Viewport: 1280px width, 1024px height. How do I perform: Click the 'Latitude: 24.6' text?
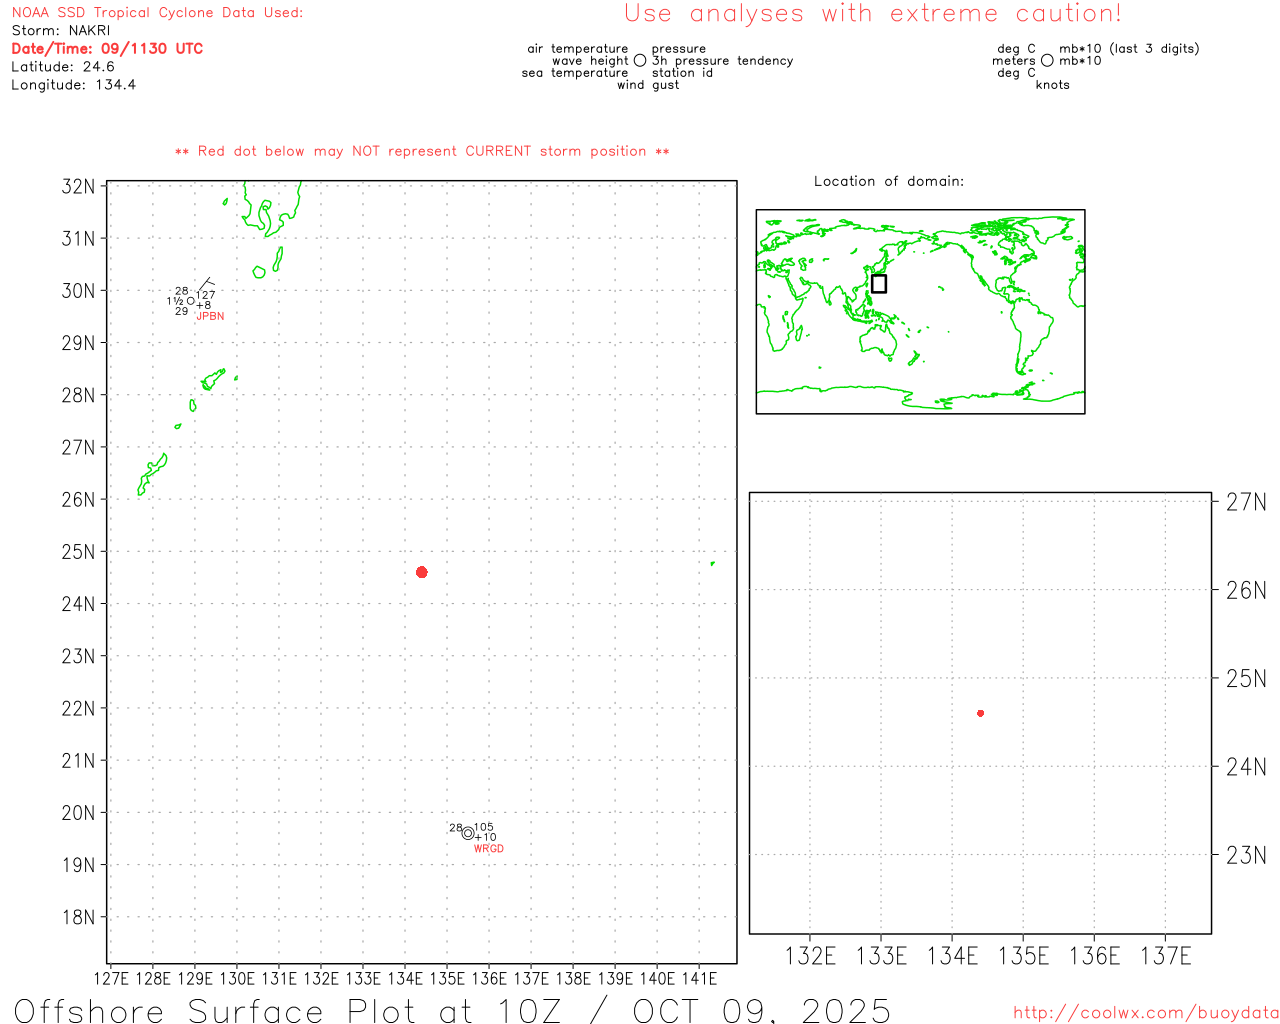click(x=63, y=67)
